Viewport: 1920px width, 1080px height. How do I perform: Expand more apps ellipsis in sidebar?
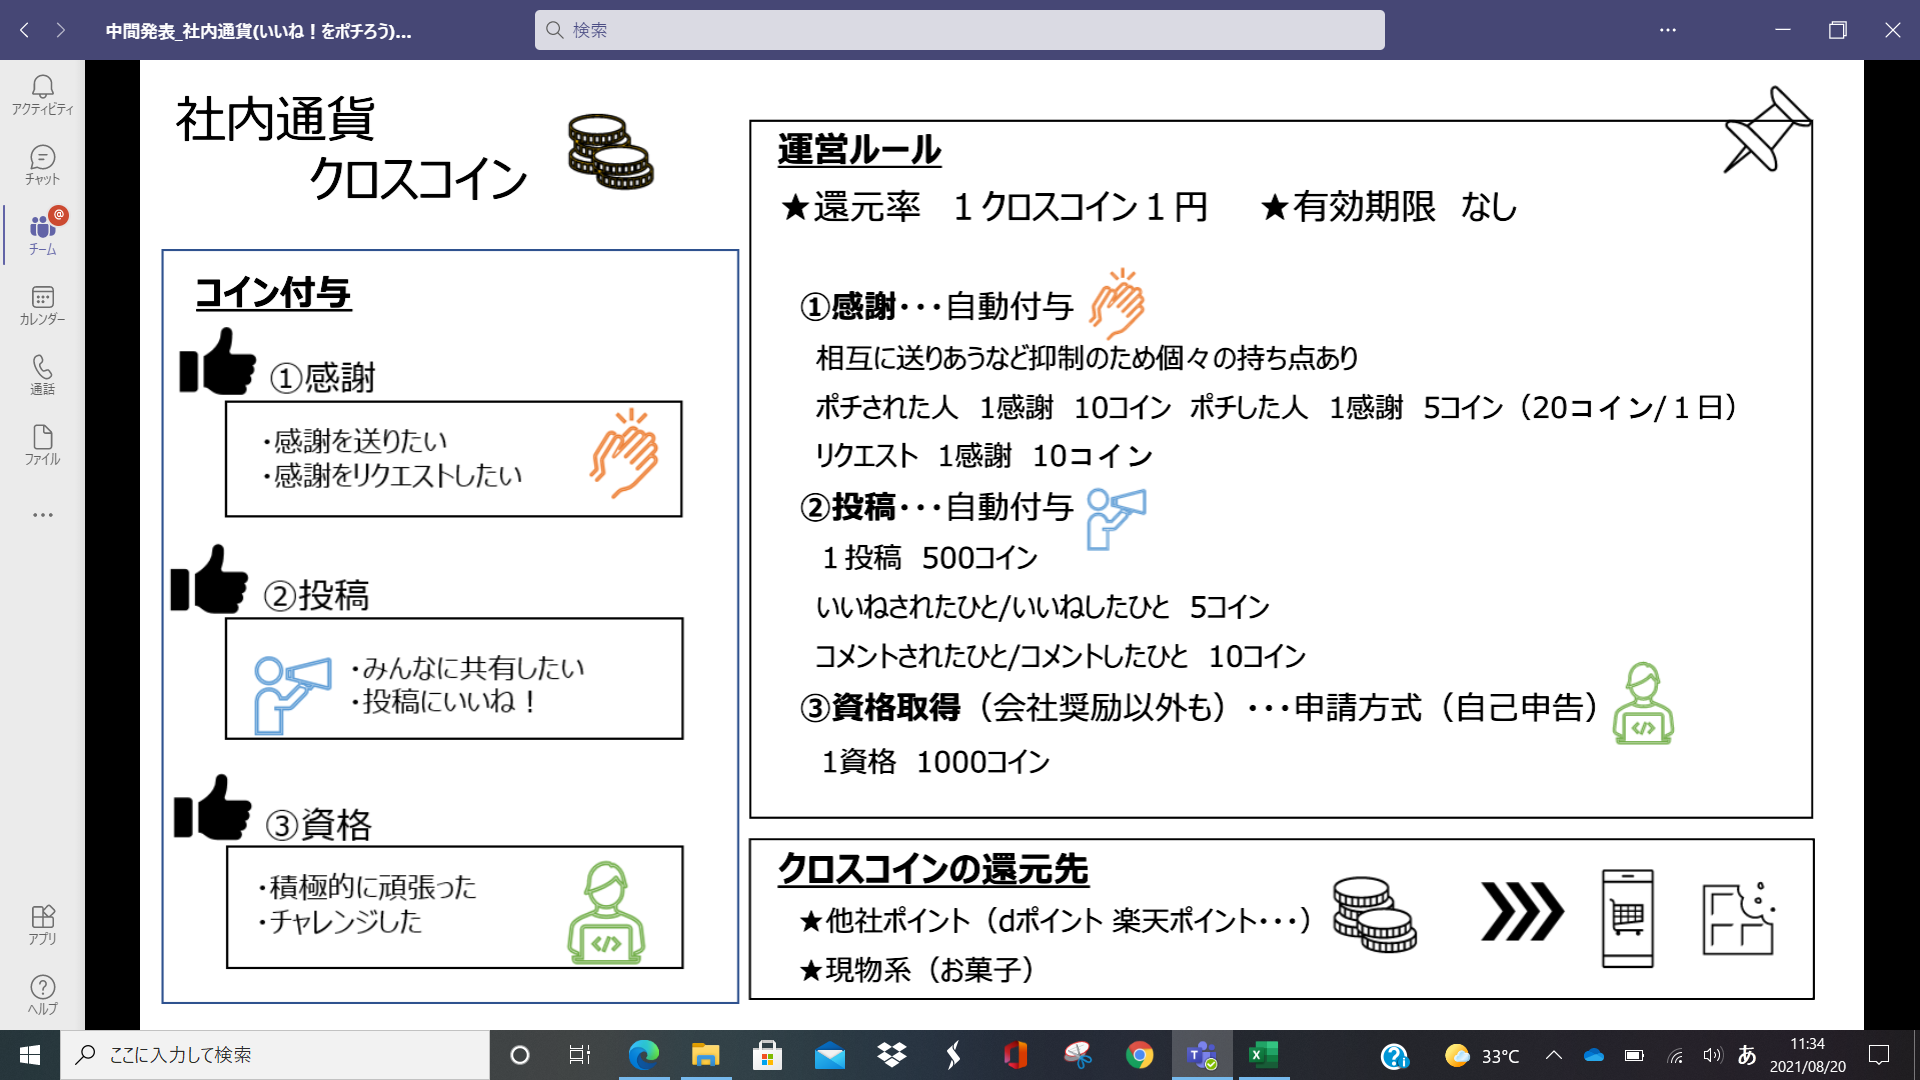tap(42, 515)
